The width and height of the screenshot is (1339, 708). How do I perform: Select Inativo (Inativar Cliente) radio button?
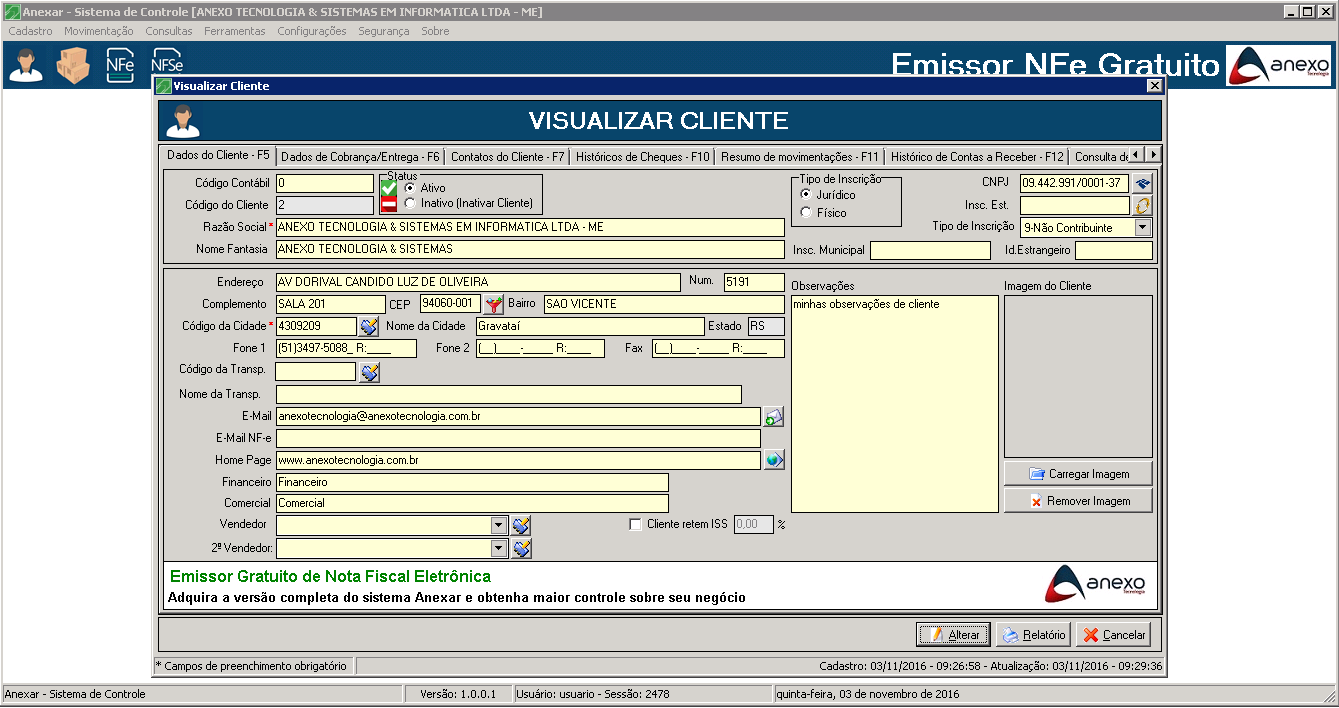pyautogui.click(x=410, y=203)
